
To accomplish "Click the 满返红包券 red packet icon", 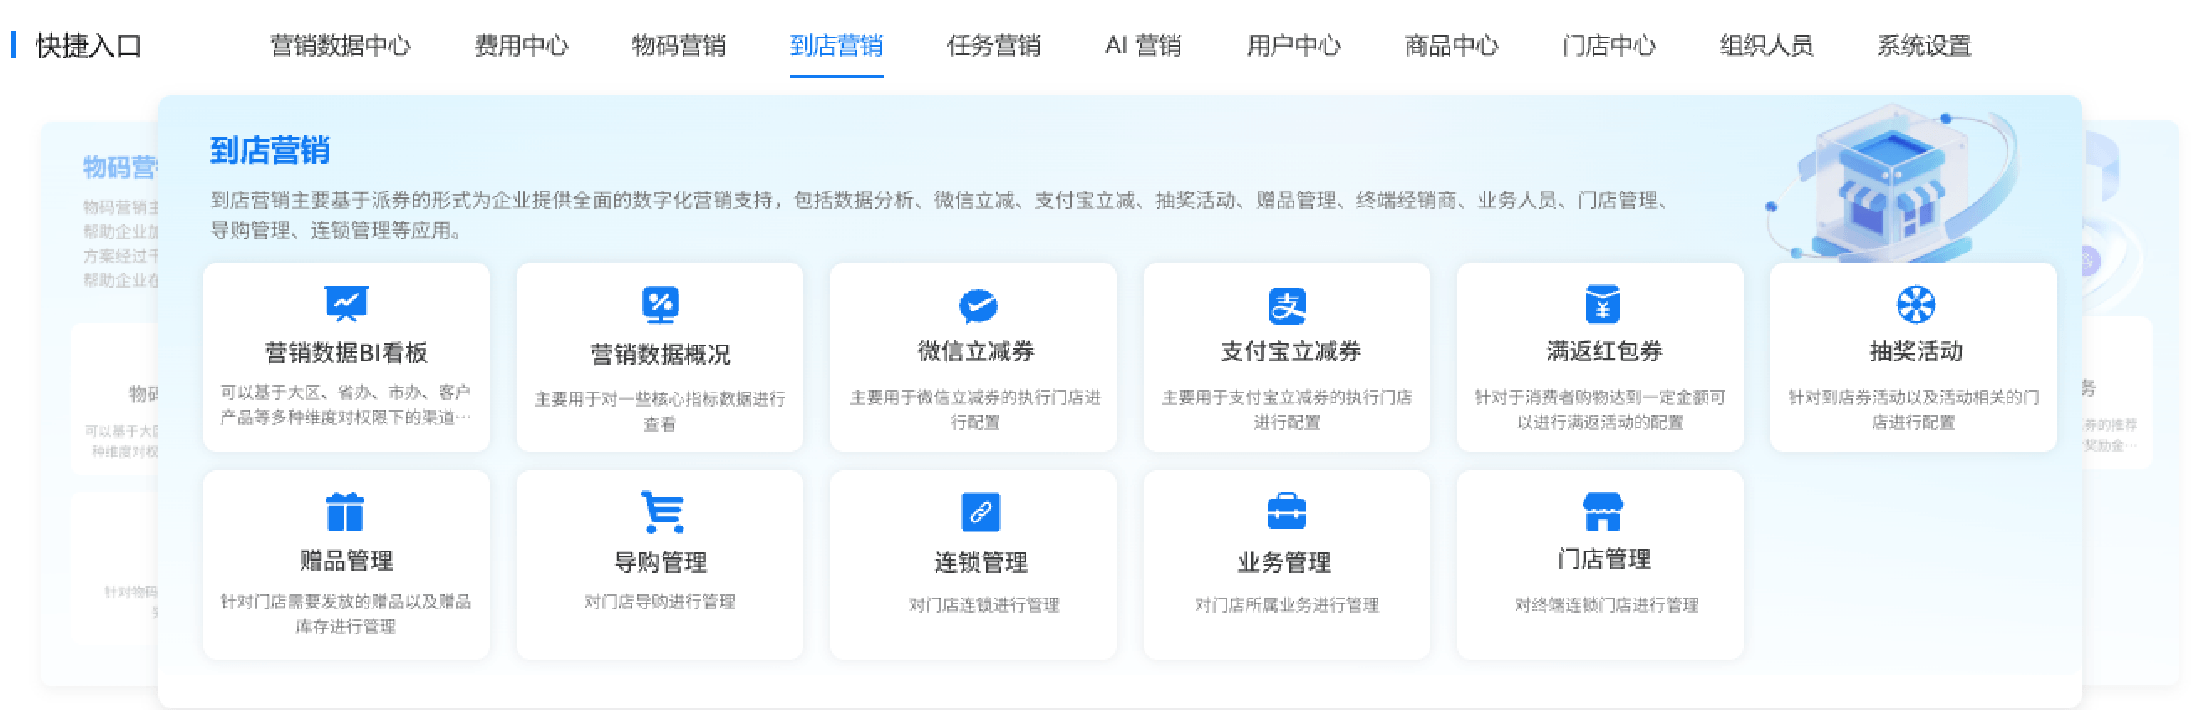I will pos(1603,305).
